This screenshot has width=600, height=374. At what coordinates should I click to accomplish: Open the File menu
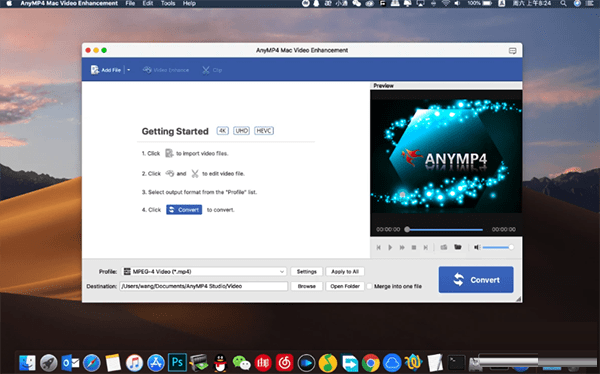click(x=130, y=3)
